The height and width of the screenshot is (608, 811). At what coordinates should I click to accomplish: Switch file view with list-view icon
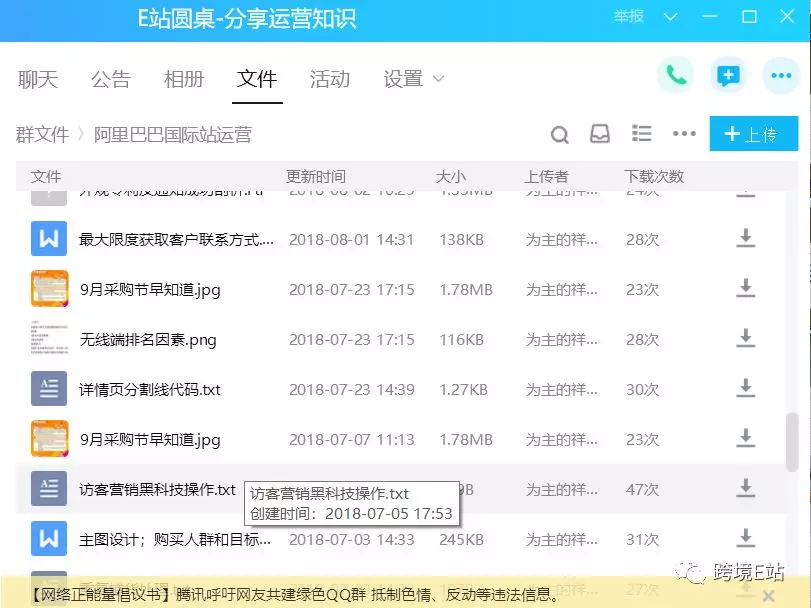pos(642,134)
